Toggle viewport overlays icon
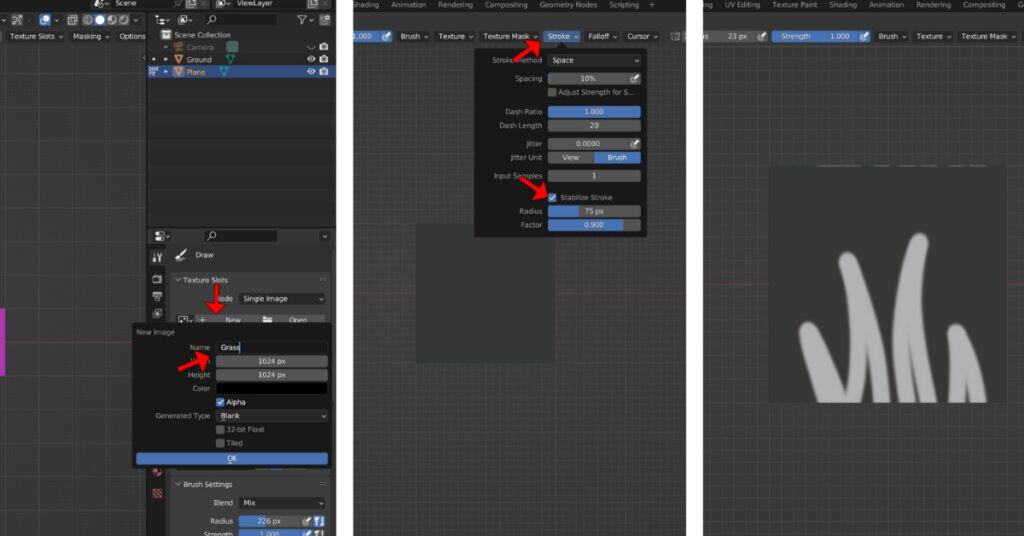Viewport: 1024px width, 536px height. [44, 20]
